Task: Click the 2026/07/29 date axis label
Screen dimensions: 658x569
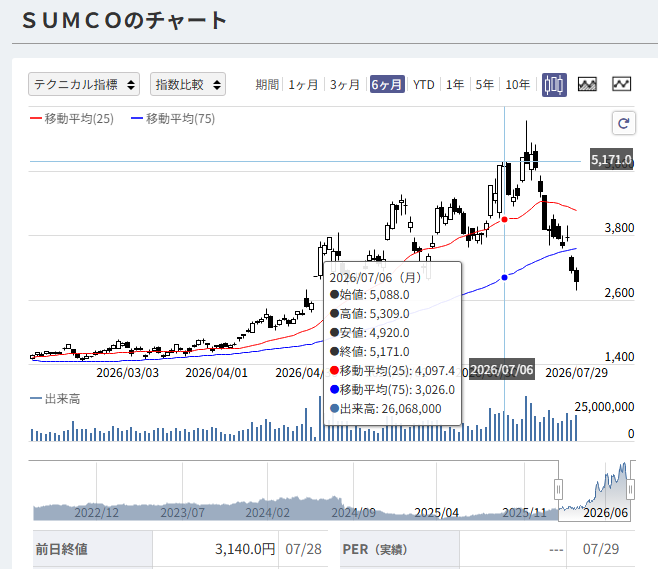Action: 576,373
